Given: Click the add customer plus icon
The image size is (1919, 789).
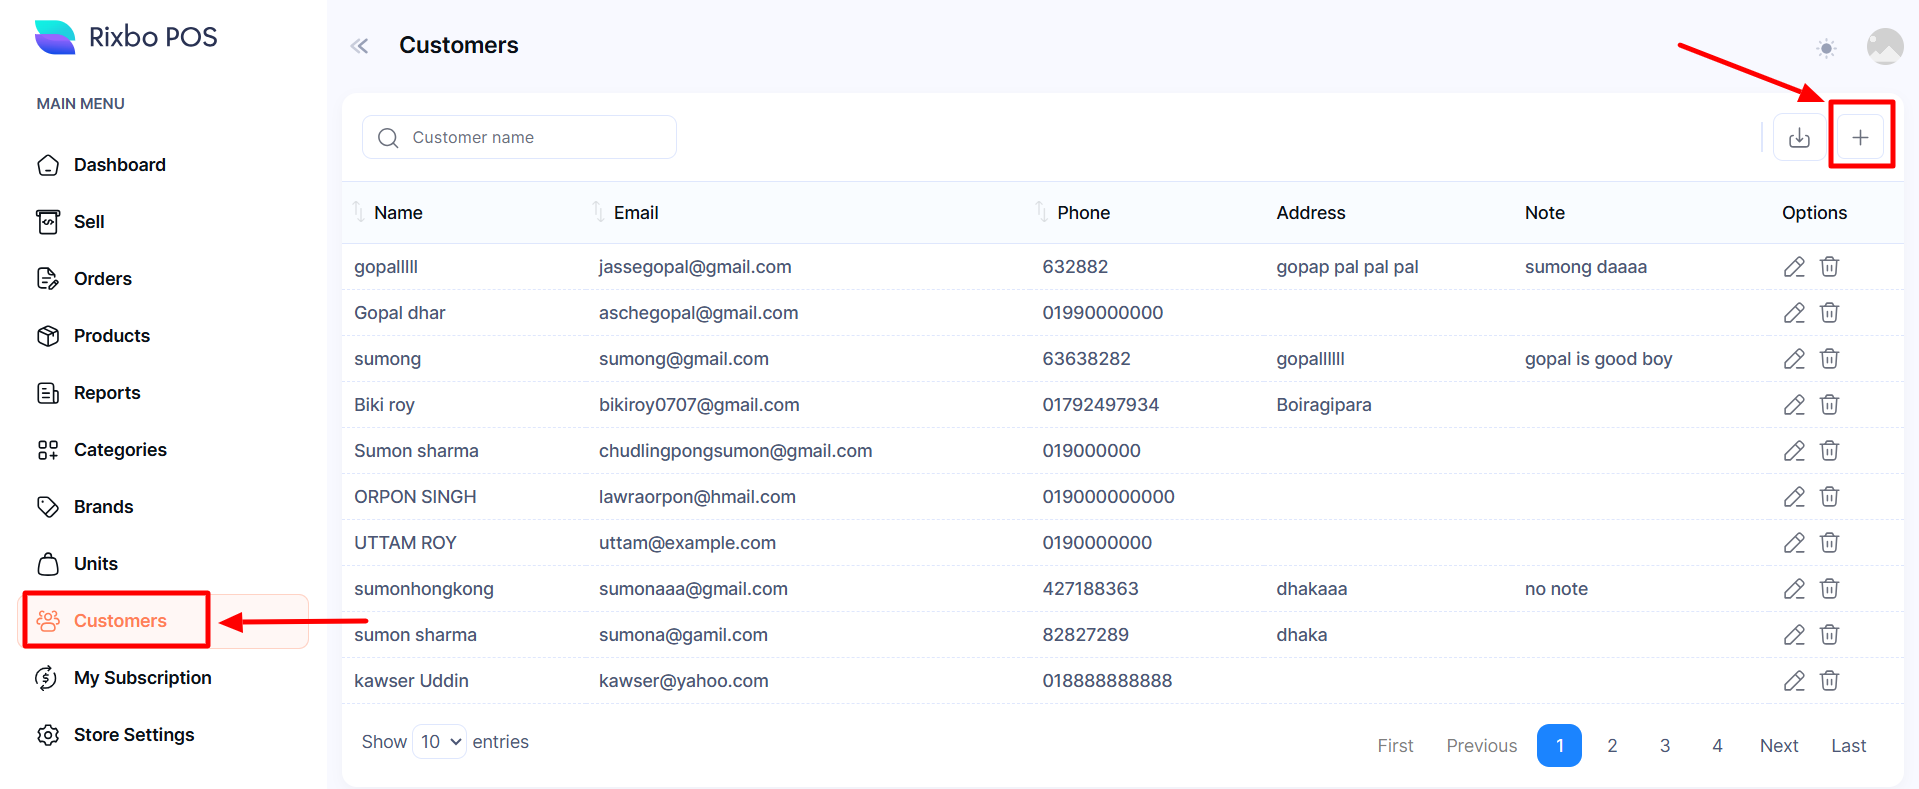Looking at the screenshot, I should (x=1859, y=137).
